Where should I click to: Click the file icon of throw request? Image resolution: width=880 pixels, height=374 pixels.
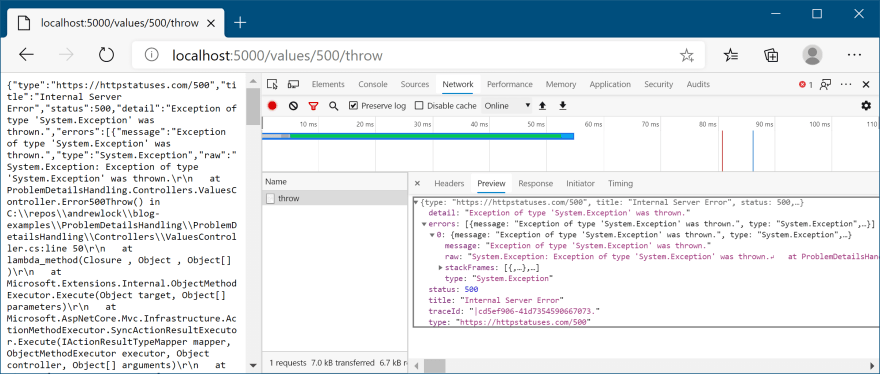271,198
